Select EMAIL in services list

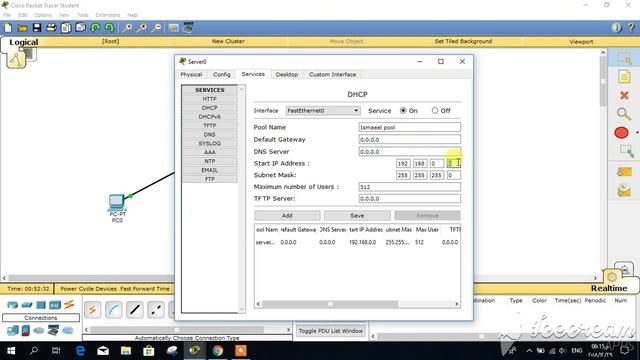coord(209,170)
